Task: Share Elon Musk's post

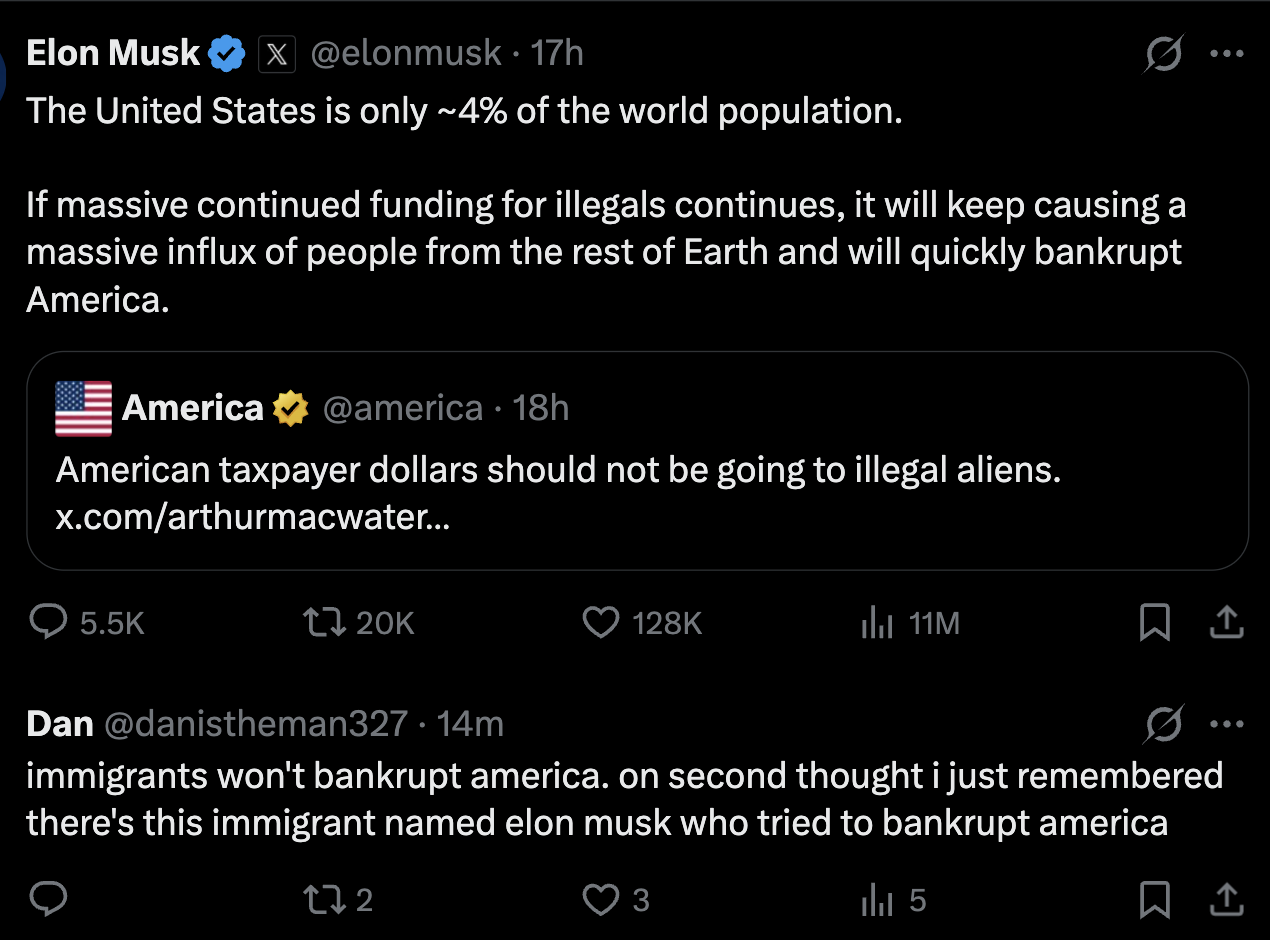Action: coord(1226,624)
